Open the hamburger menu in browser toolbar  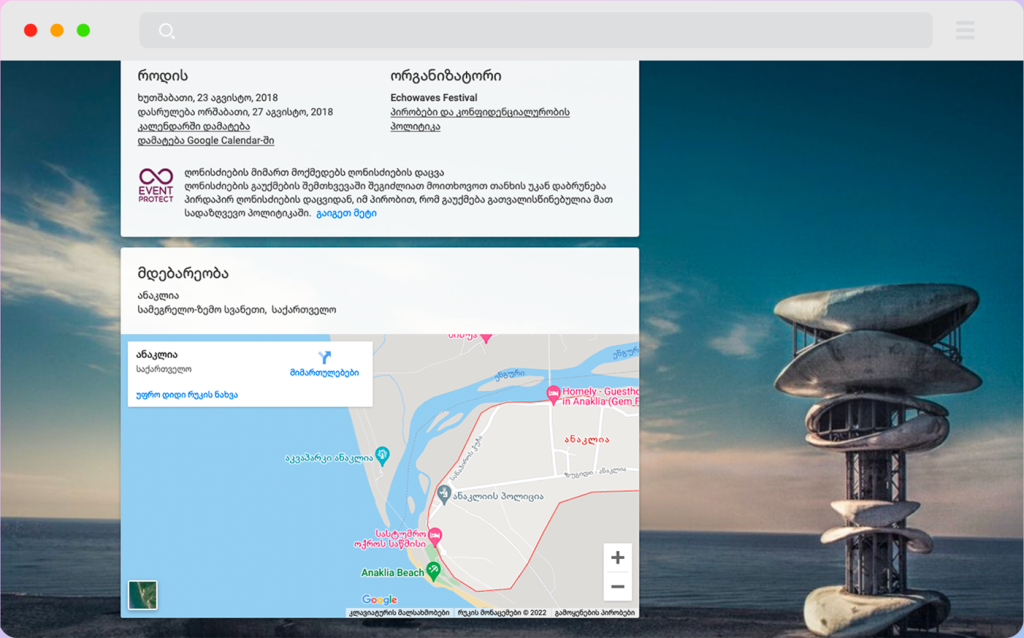(965, 30)
